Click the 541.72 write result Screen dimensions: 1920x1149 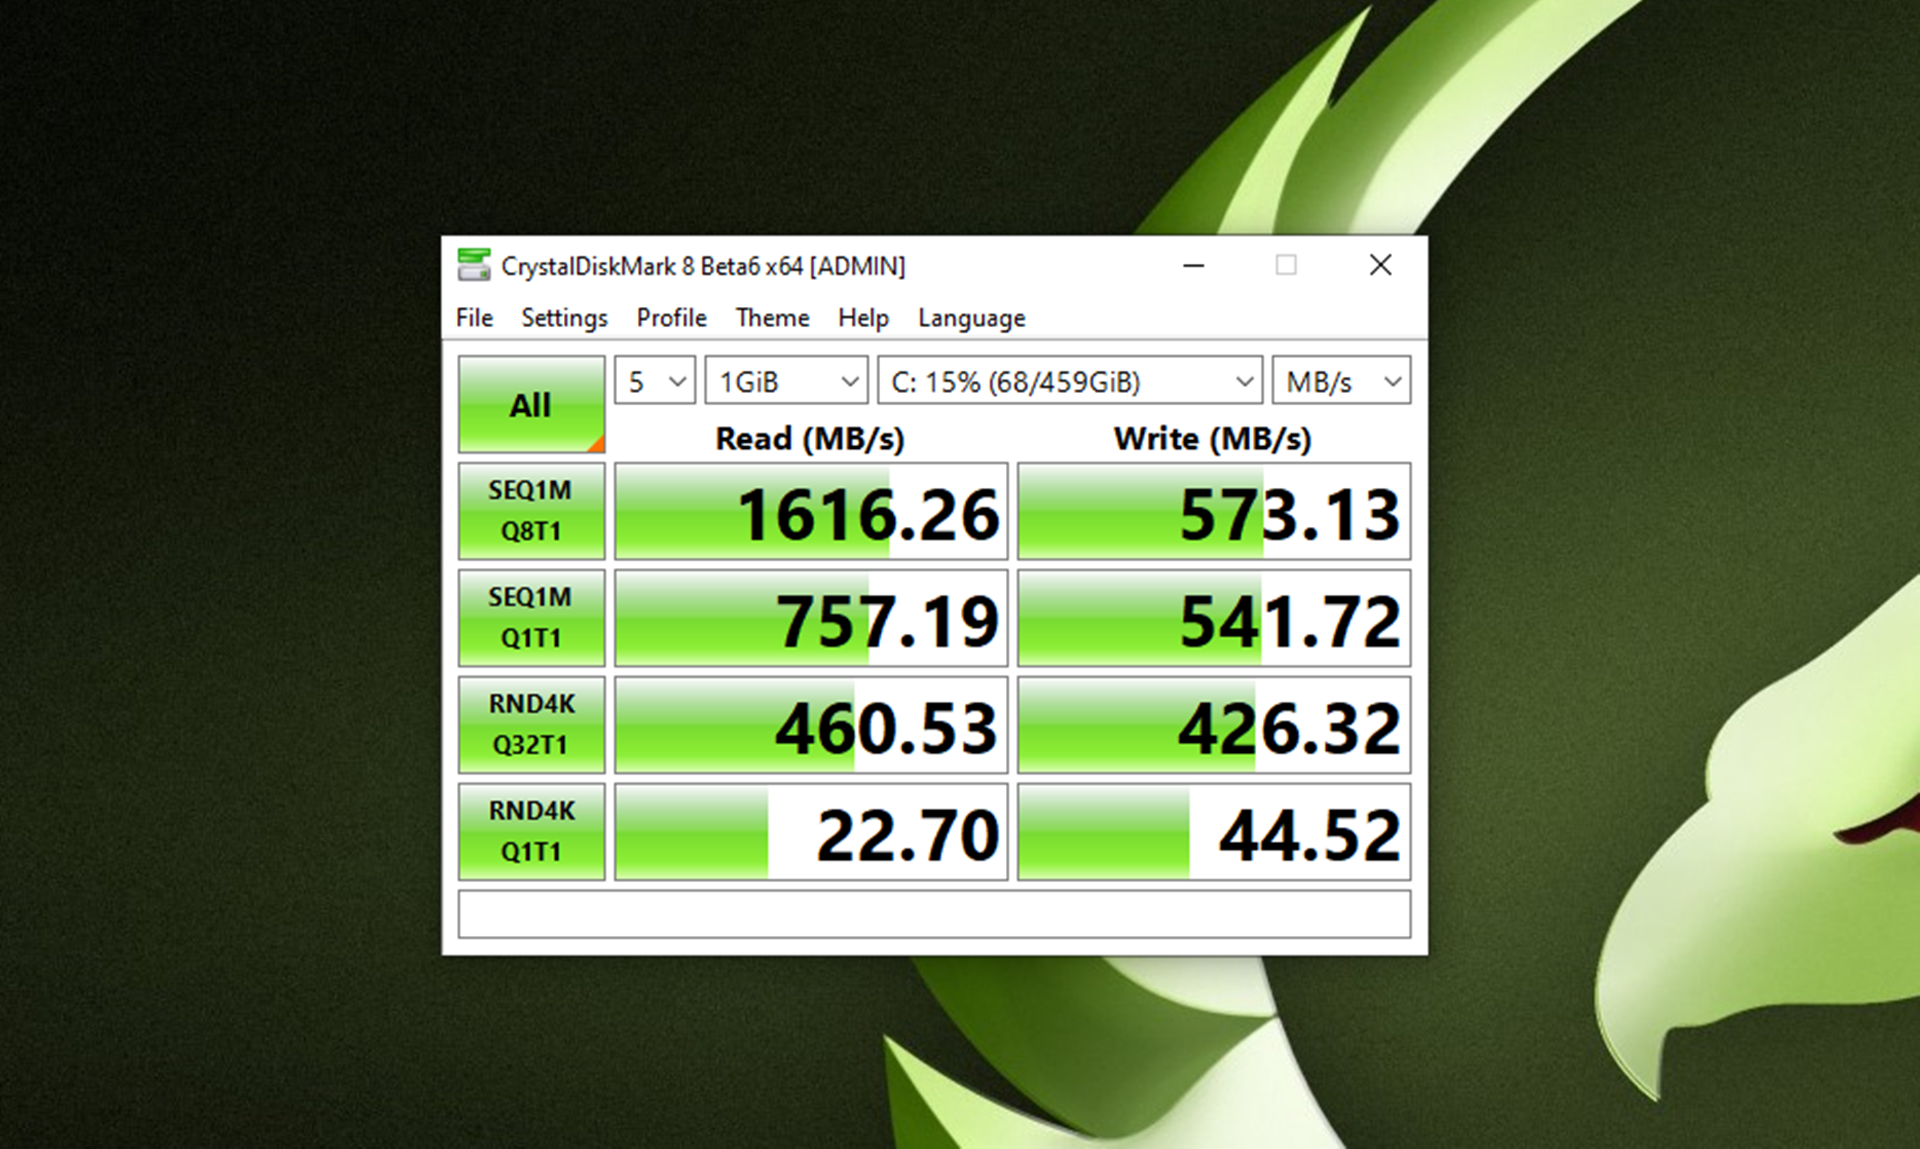(x=1214, y=618)
